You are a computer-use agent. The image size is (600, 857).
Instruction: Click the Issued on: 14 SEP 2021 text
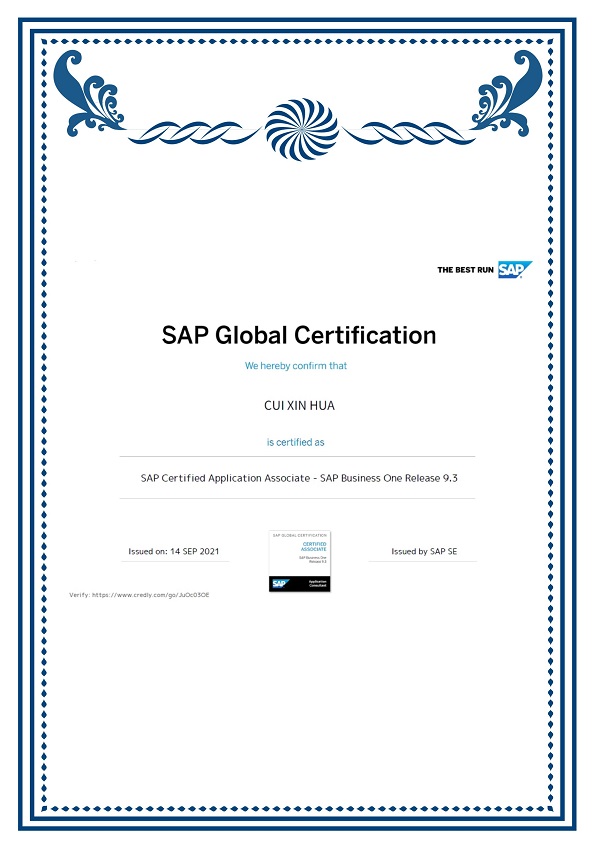coord(174,551)
